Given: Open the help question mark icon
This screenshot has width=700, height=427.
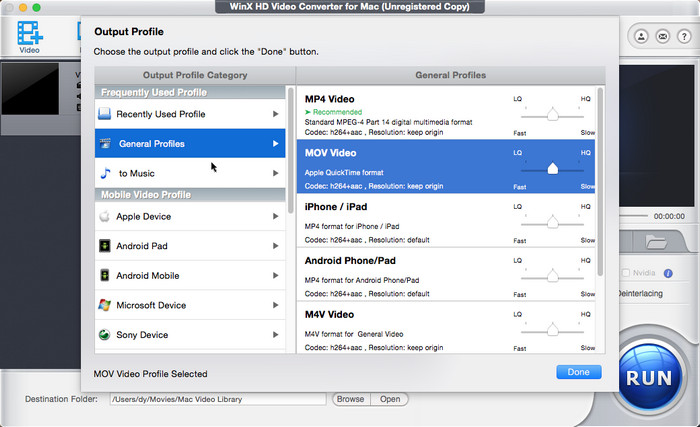Looking at the screenshot, I should (684, 37).
